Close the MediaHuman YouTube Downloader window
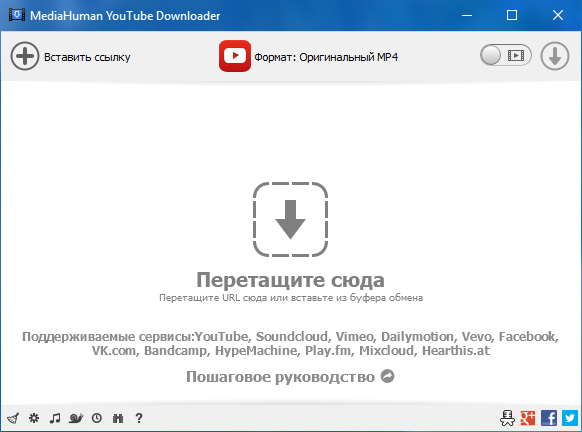 pos(558,15)
